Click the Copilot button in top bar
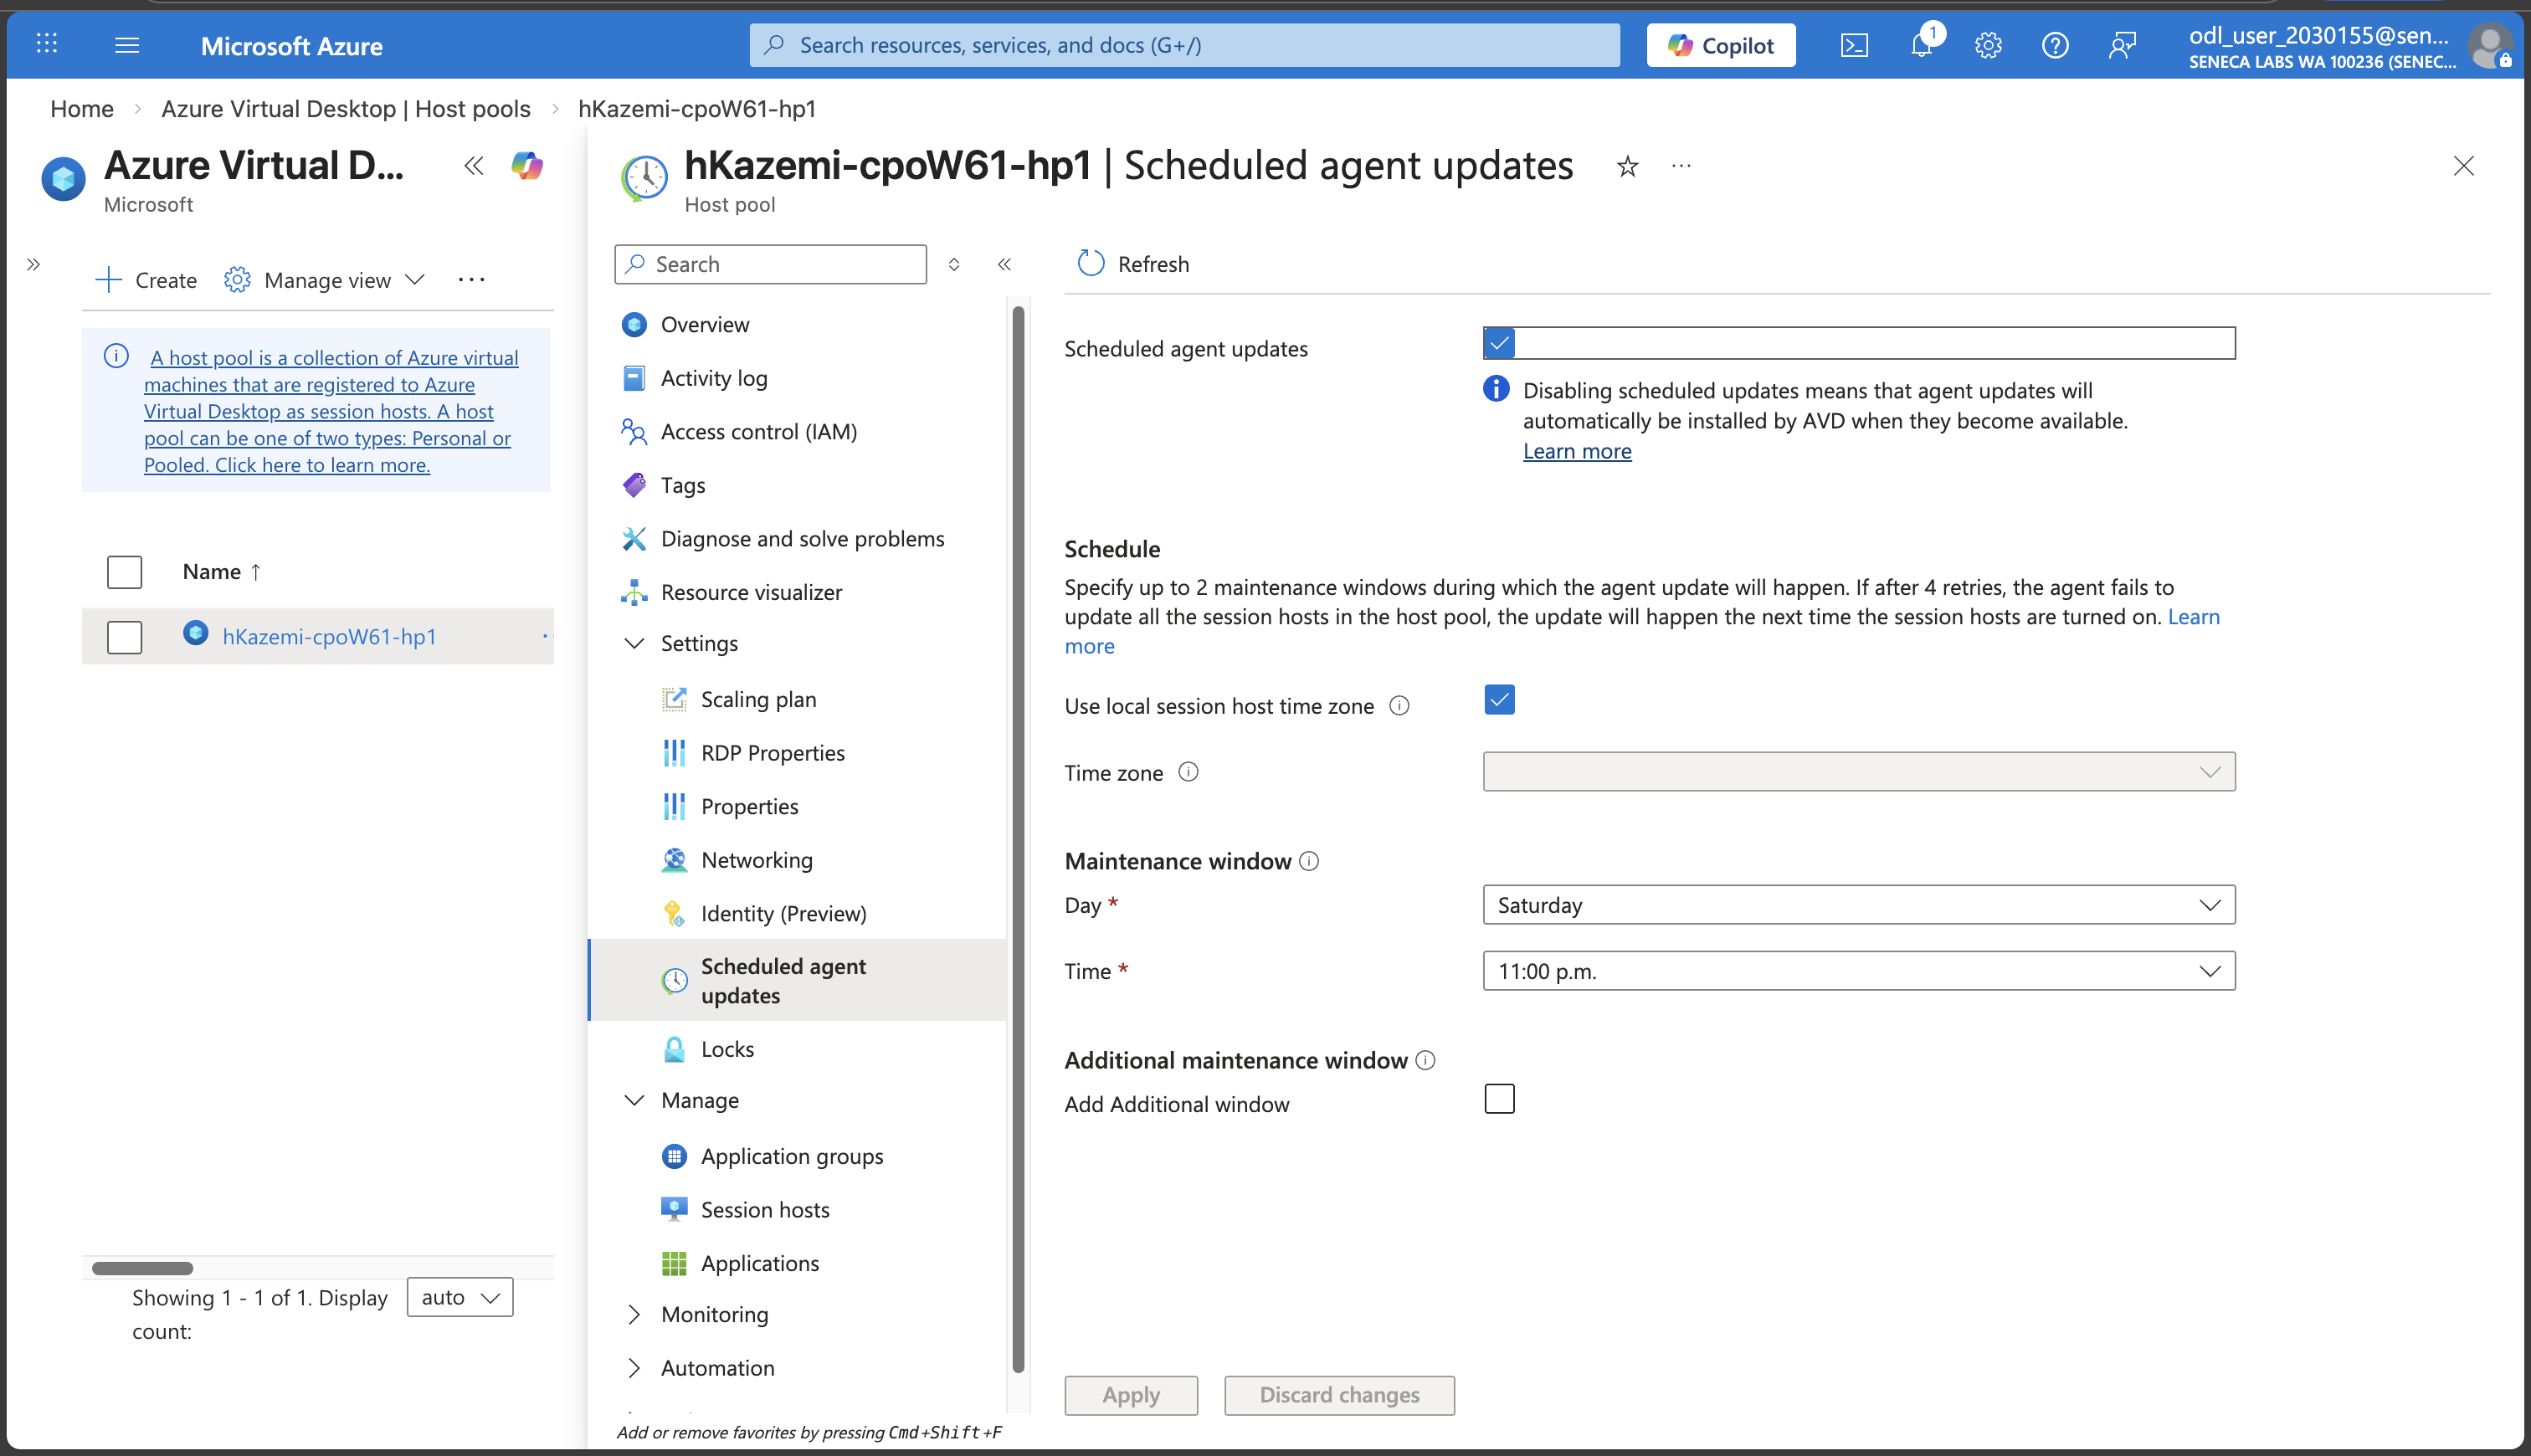The image size is (2531, 1456). tap(1721, 45)
